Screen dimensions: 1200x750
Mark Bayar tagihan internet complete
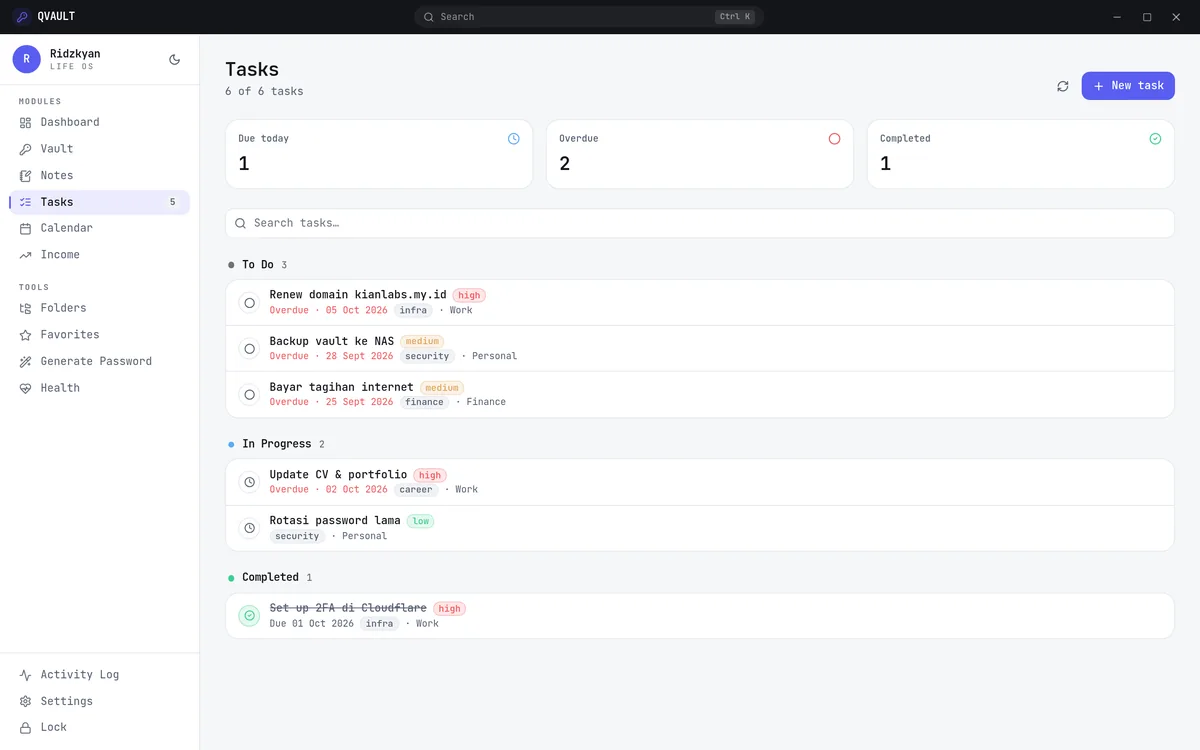pos(249,395)
